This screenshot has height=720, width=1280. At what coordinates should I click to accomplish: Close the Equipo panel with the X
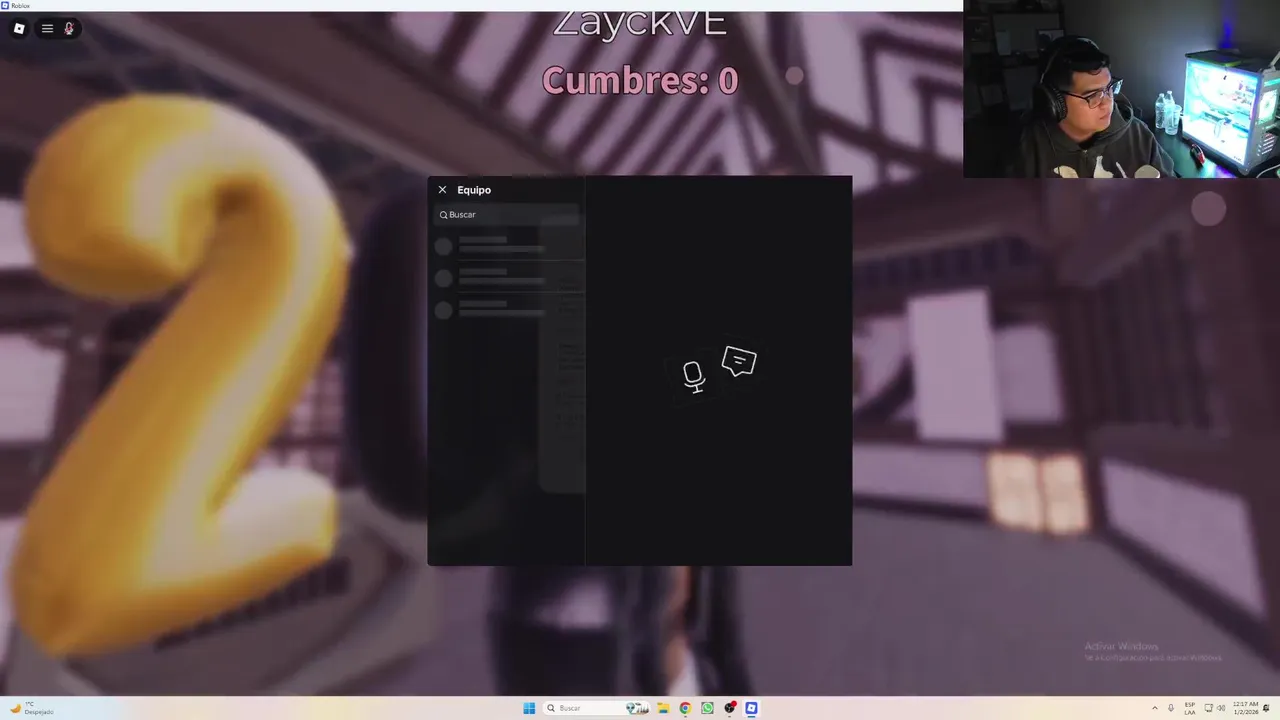click(x=442, y=190)
